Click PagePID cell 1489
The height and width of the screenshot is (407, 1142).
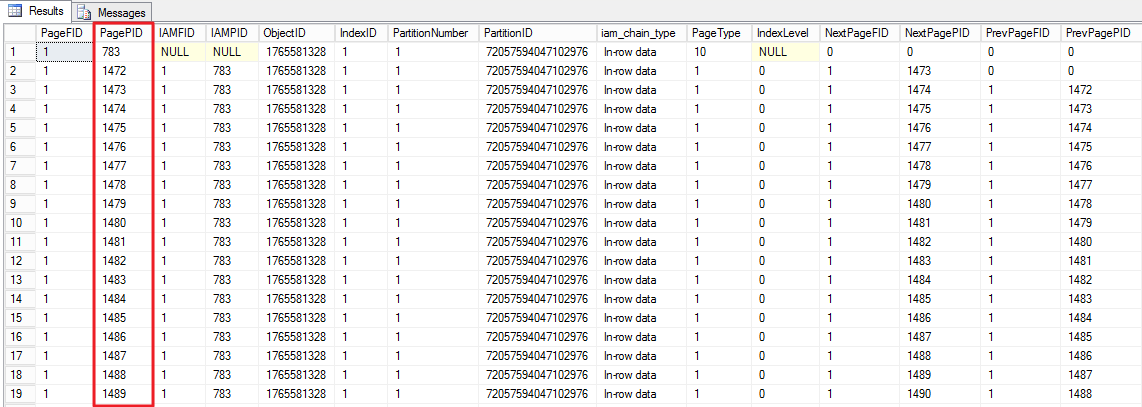(x=123, y=393)
